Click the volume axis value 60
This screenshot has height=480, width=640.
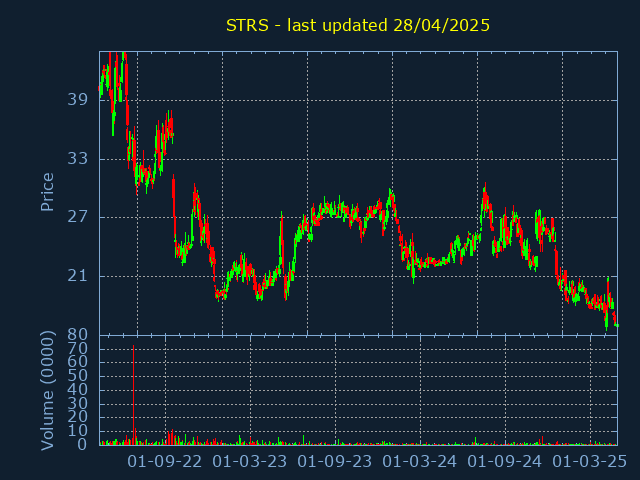point(78,362)
